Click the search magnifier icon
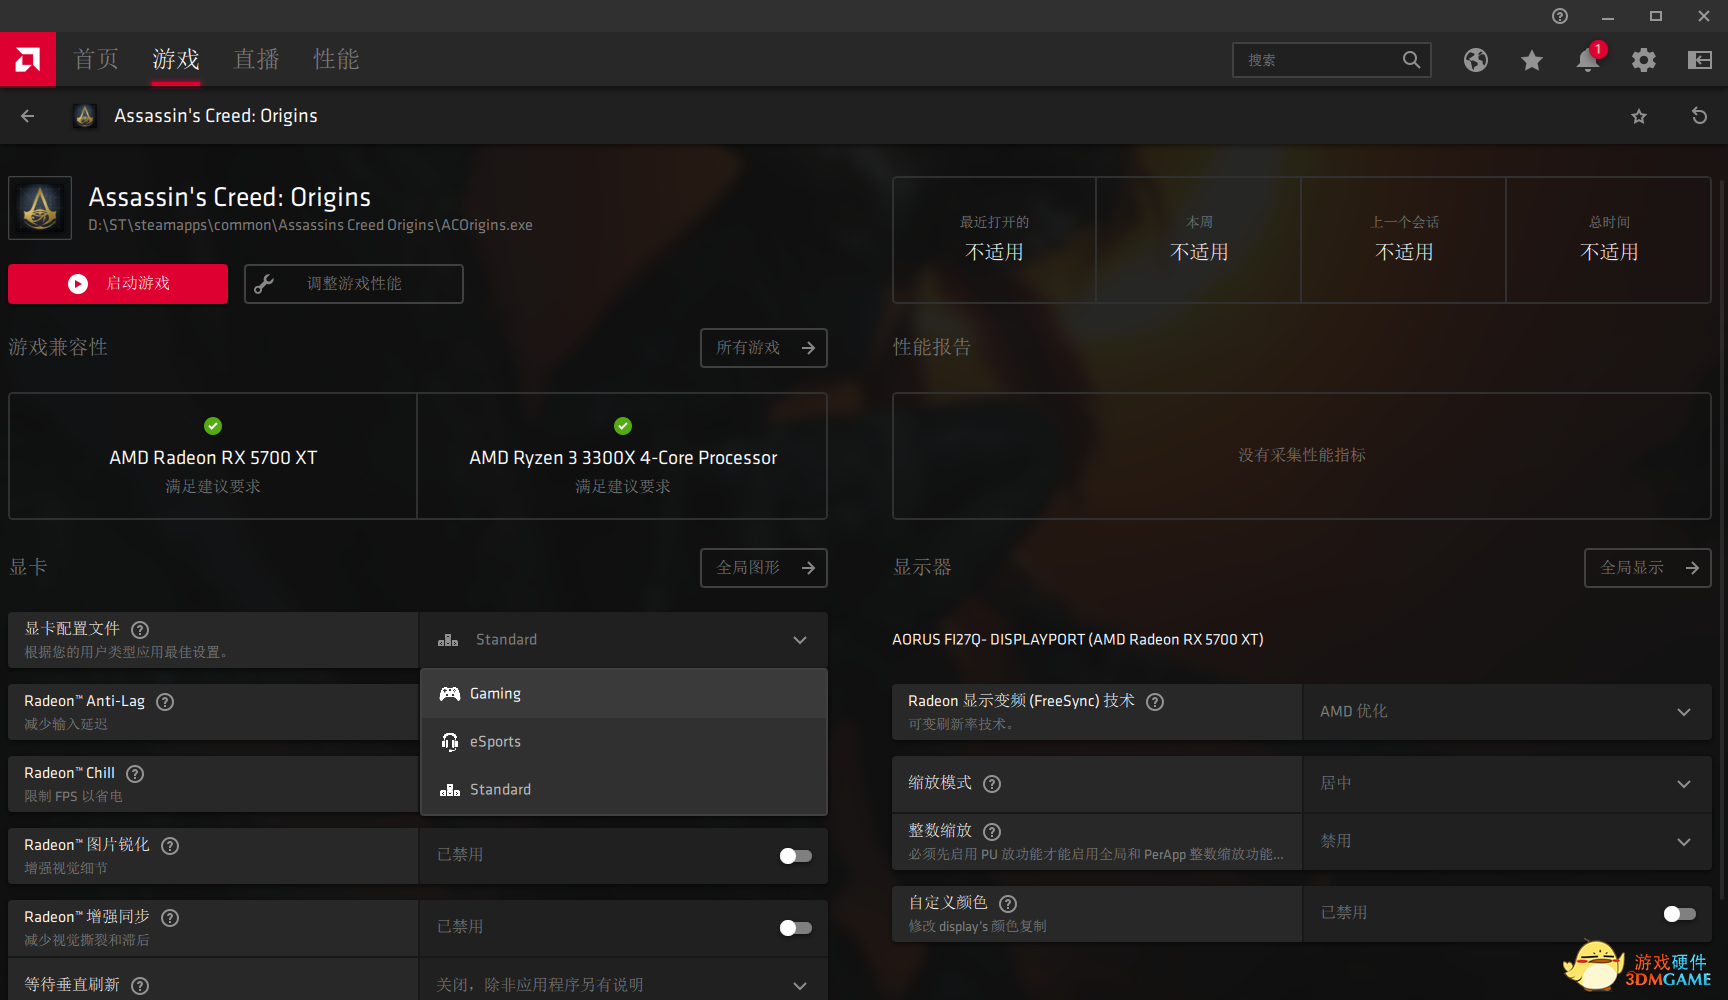Viewport: 1728px width, 1000px height. click(1411, 60)
